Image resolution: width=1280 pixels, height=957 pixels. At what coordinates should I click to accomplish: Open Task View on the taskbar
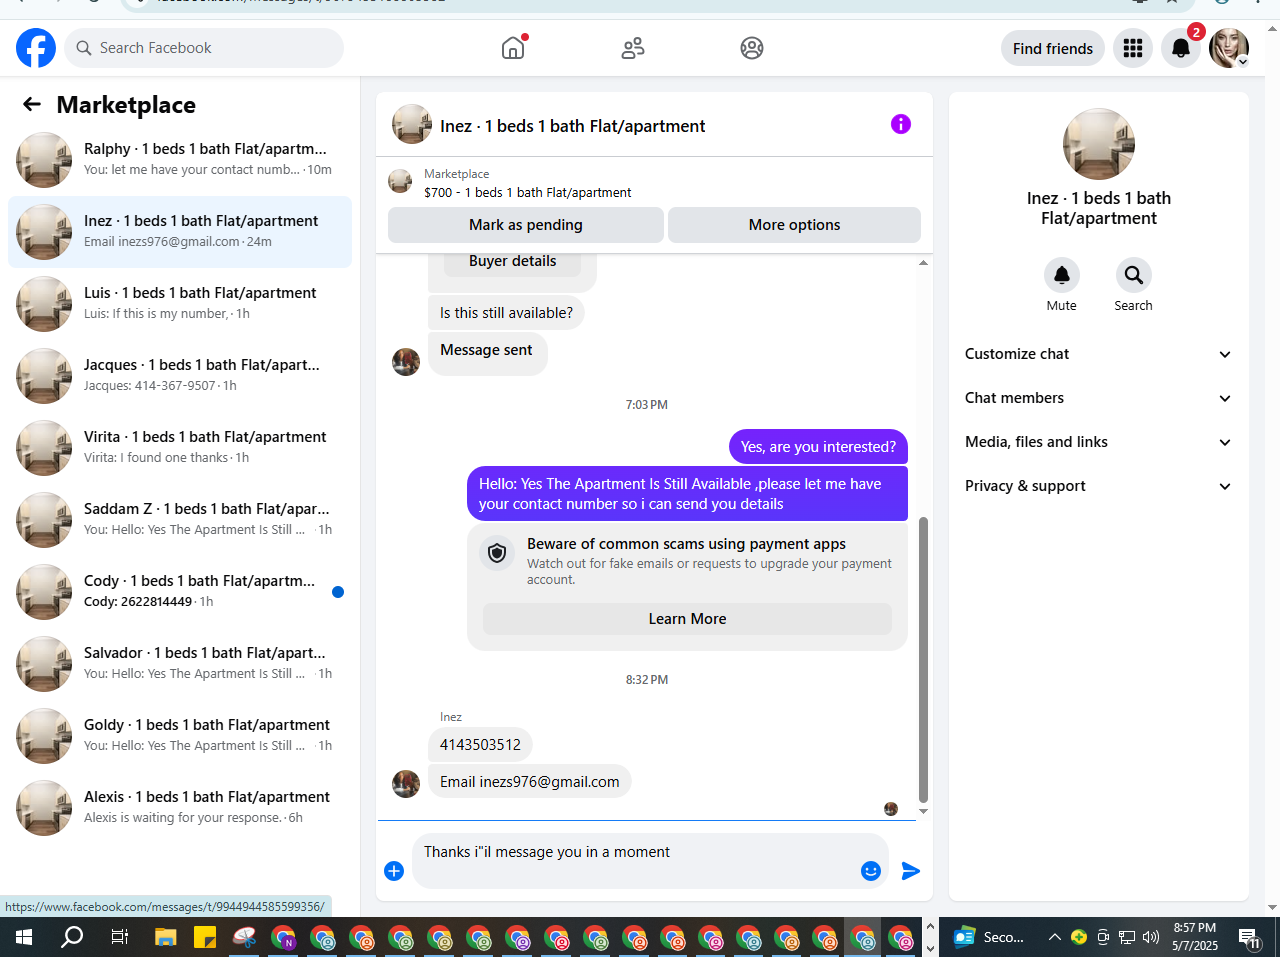[x=120, y=937]
